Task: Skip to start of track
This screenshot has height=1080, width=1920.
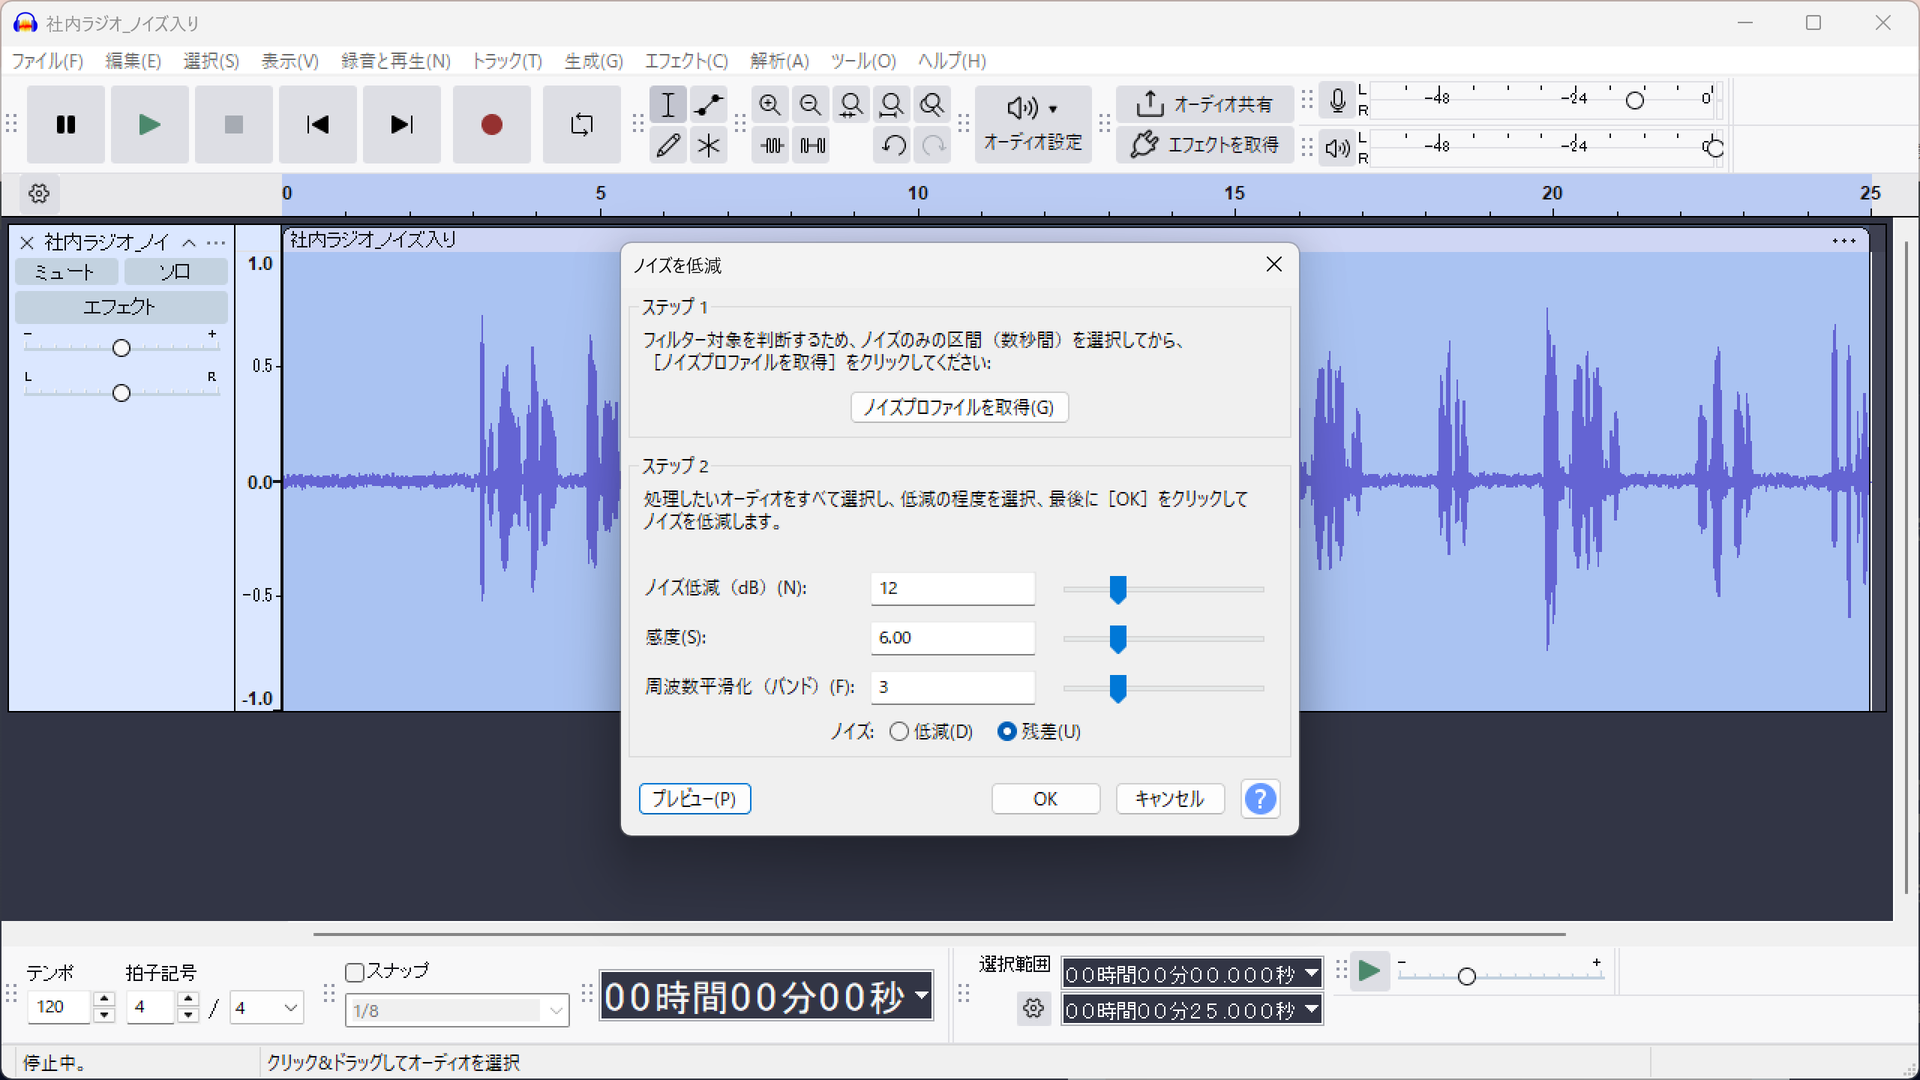Action: [318, 125]
